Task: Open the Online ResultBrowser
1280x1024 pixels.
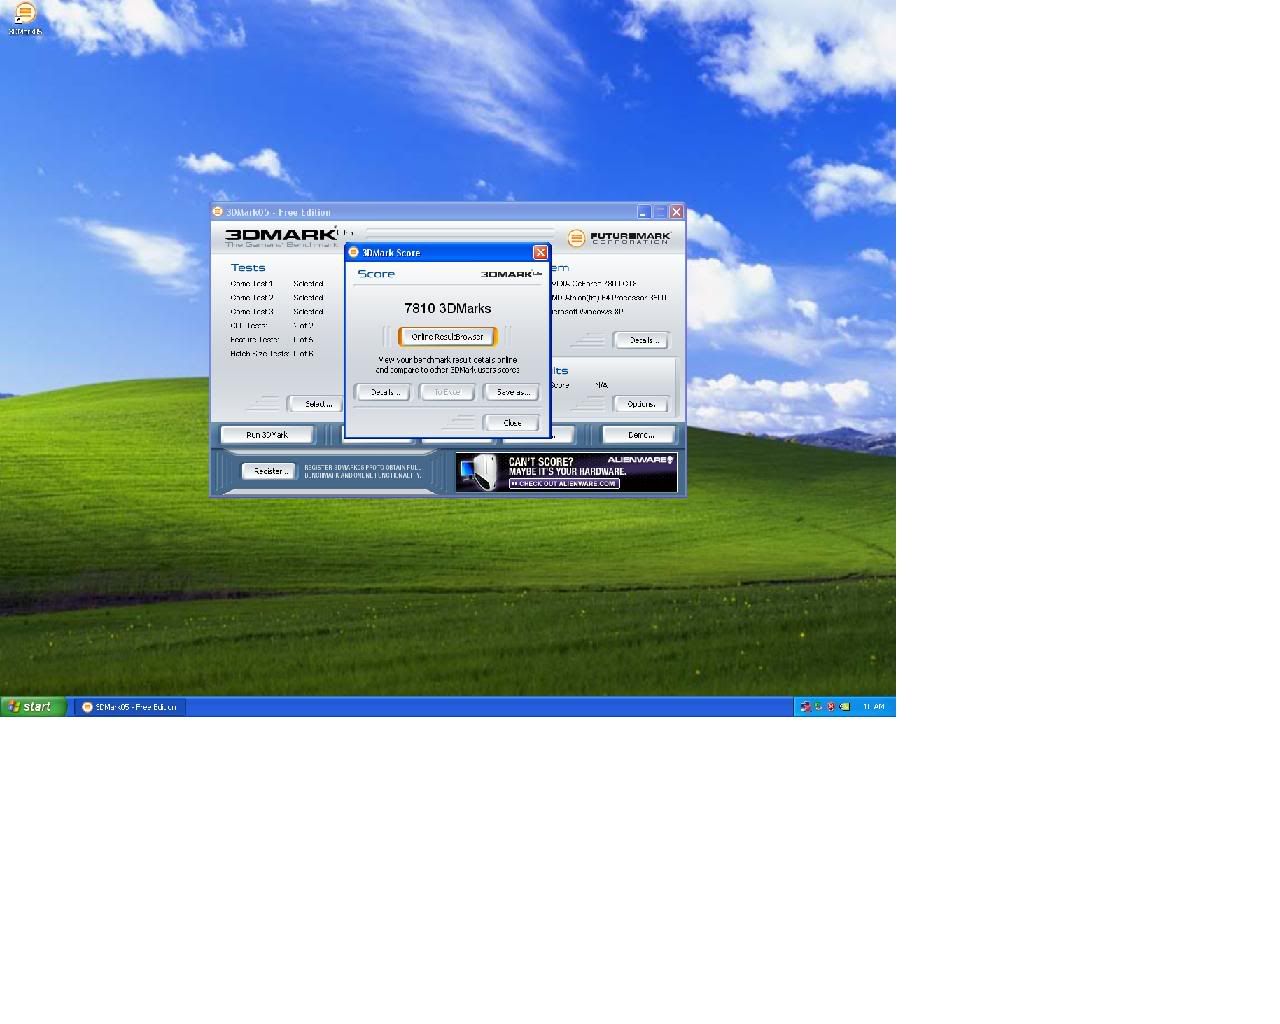Action: coord(447,337)
